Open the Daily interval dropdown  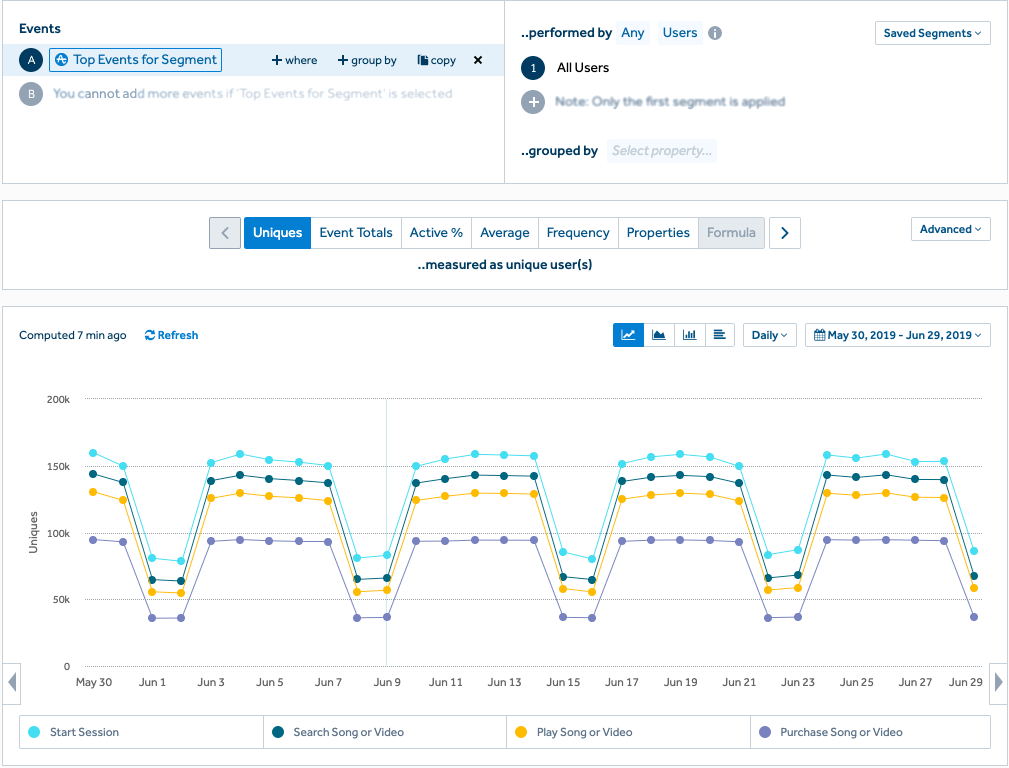click(x=769, y=335)
